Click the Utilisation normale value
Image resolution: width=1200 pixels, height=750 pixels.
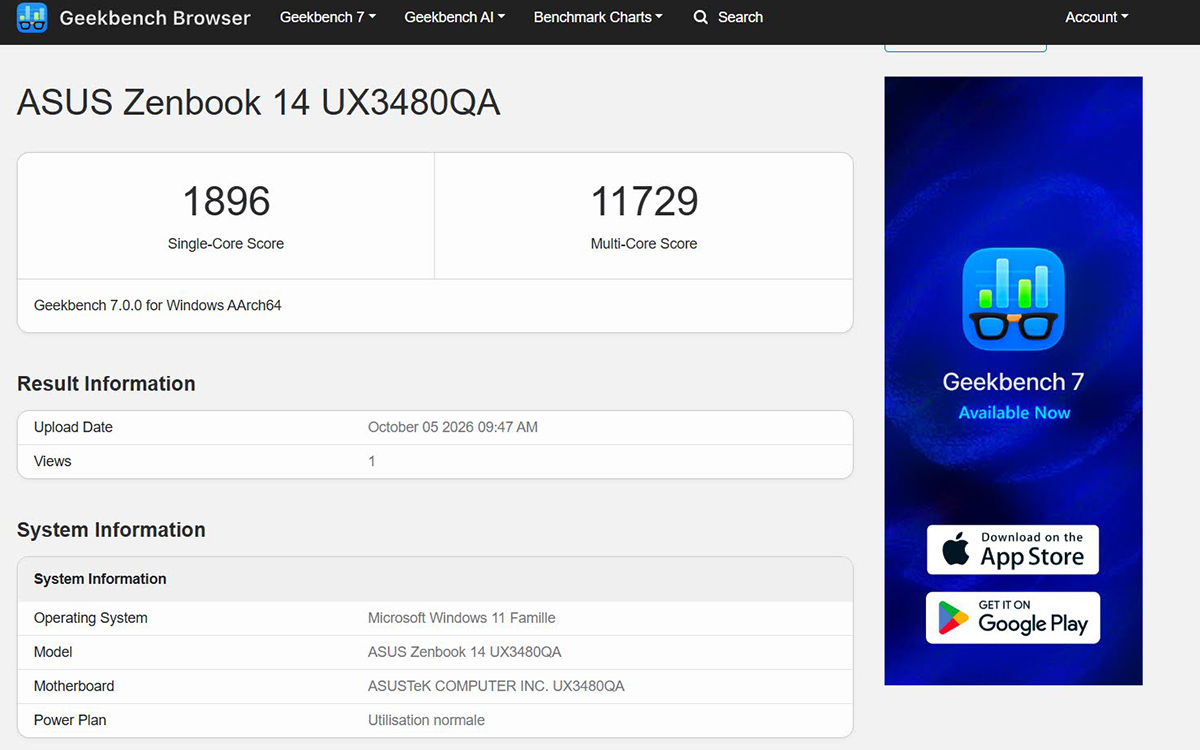click(x=426, y=720)
